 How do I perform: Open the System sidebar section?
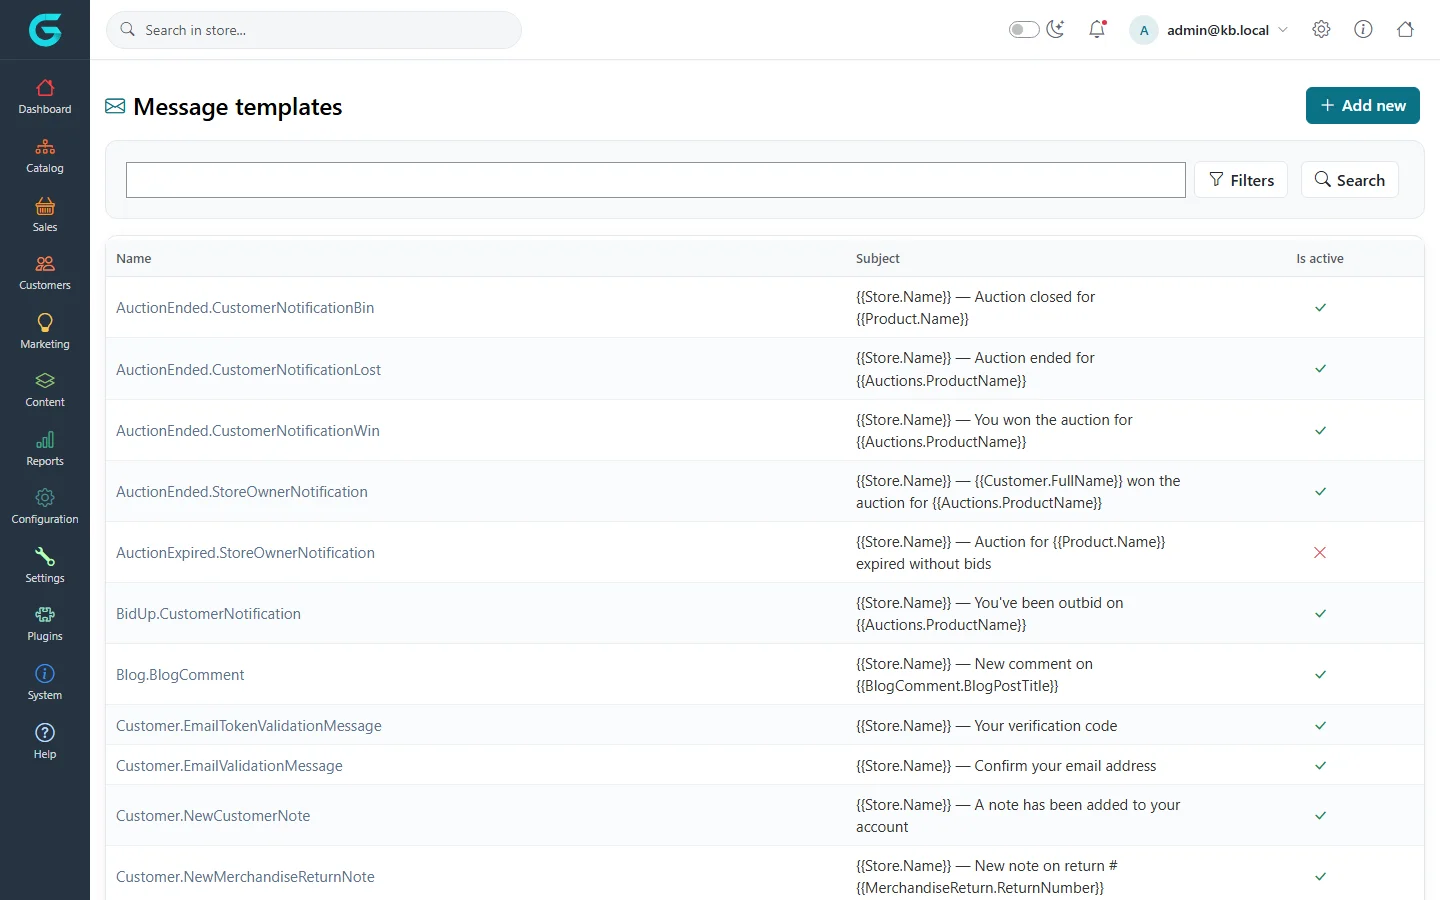(45, 683)
